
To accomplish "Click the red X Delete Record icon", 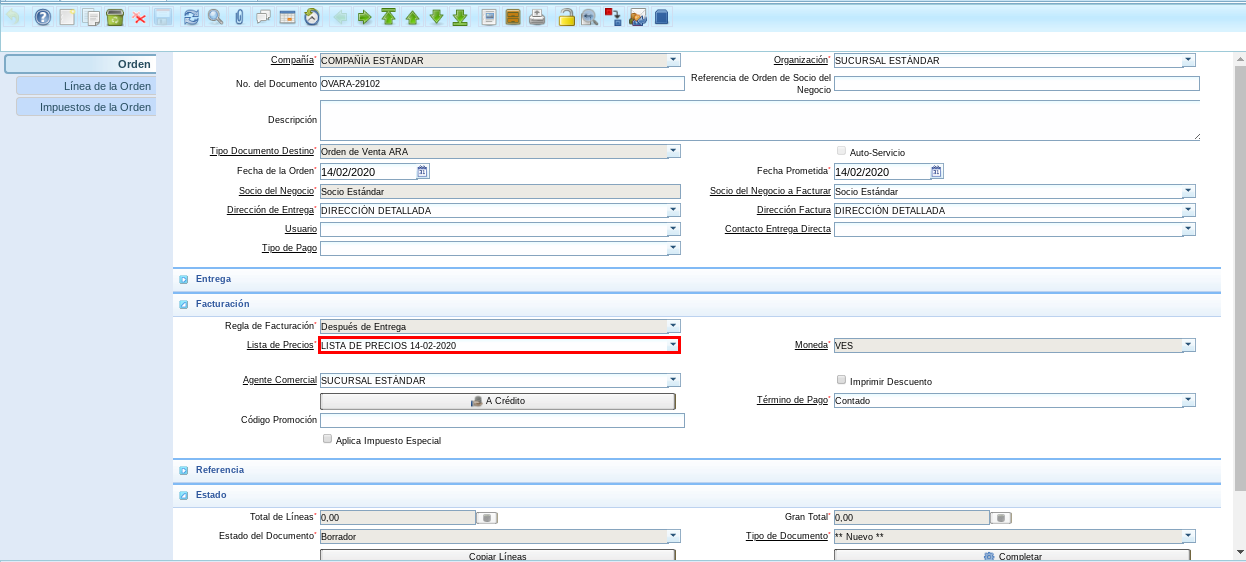I will (x=139, y=17).
